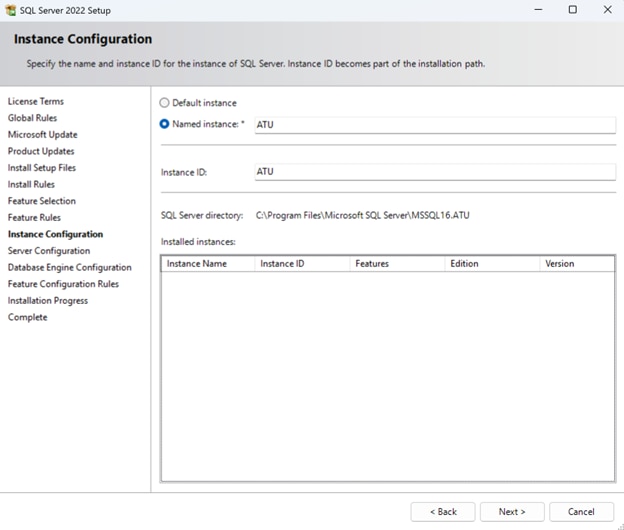Sort by Instance ID column header
This screenshot has height=530, width=624.
302,264
